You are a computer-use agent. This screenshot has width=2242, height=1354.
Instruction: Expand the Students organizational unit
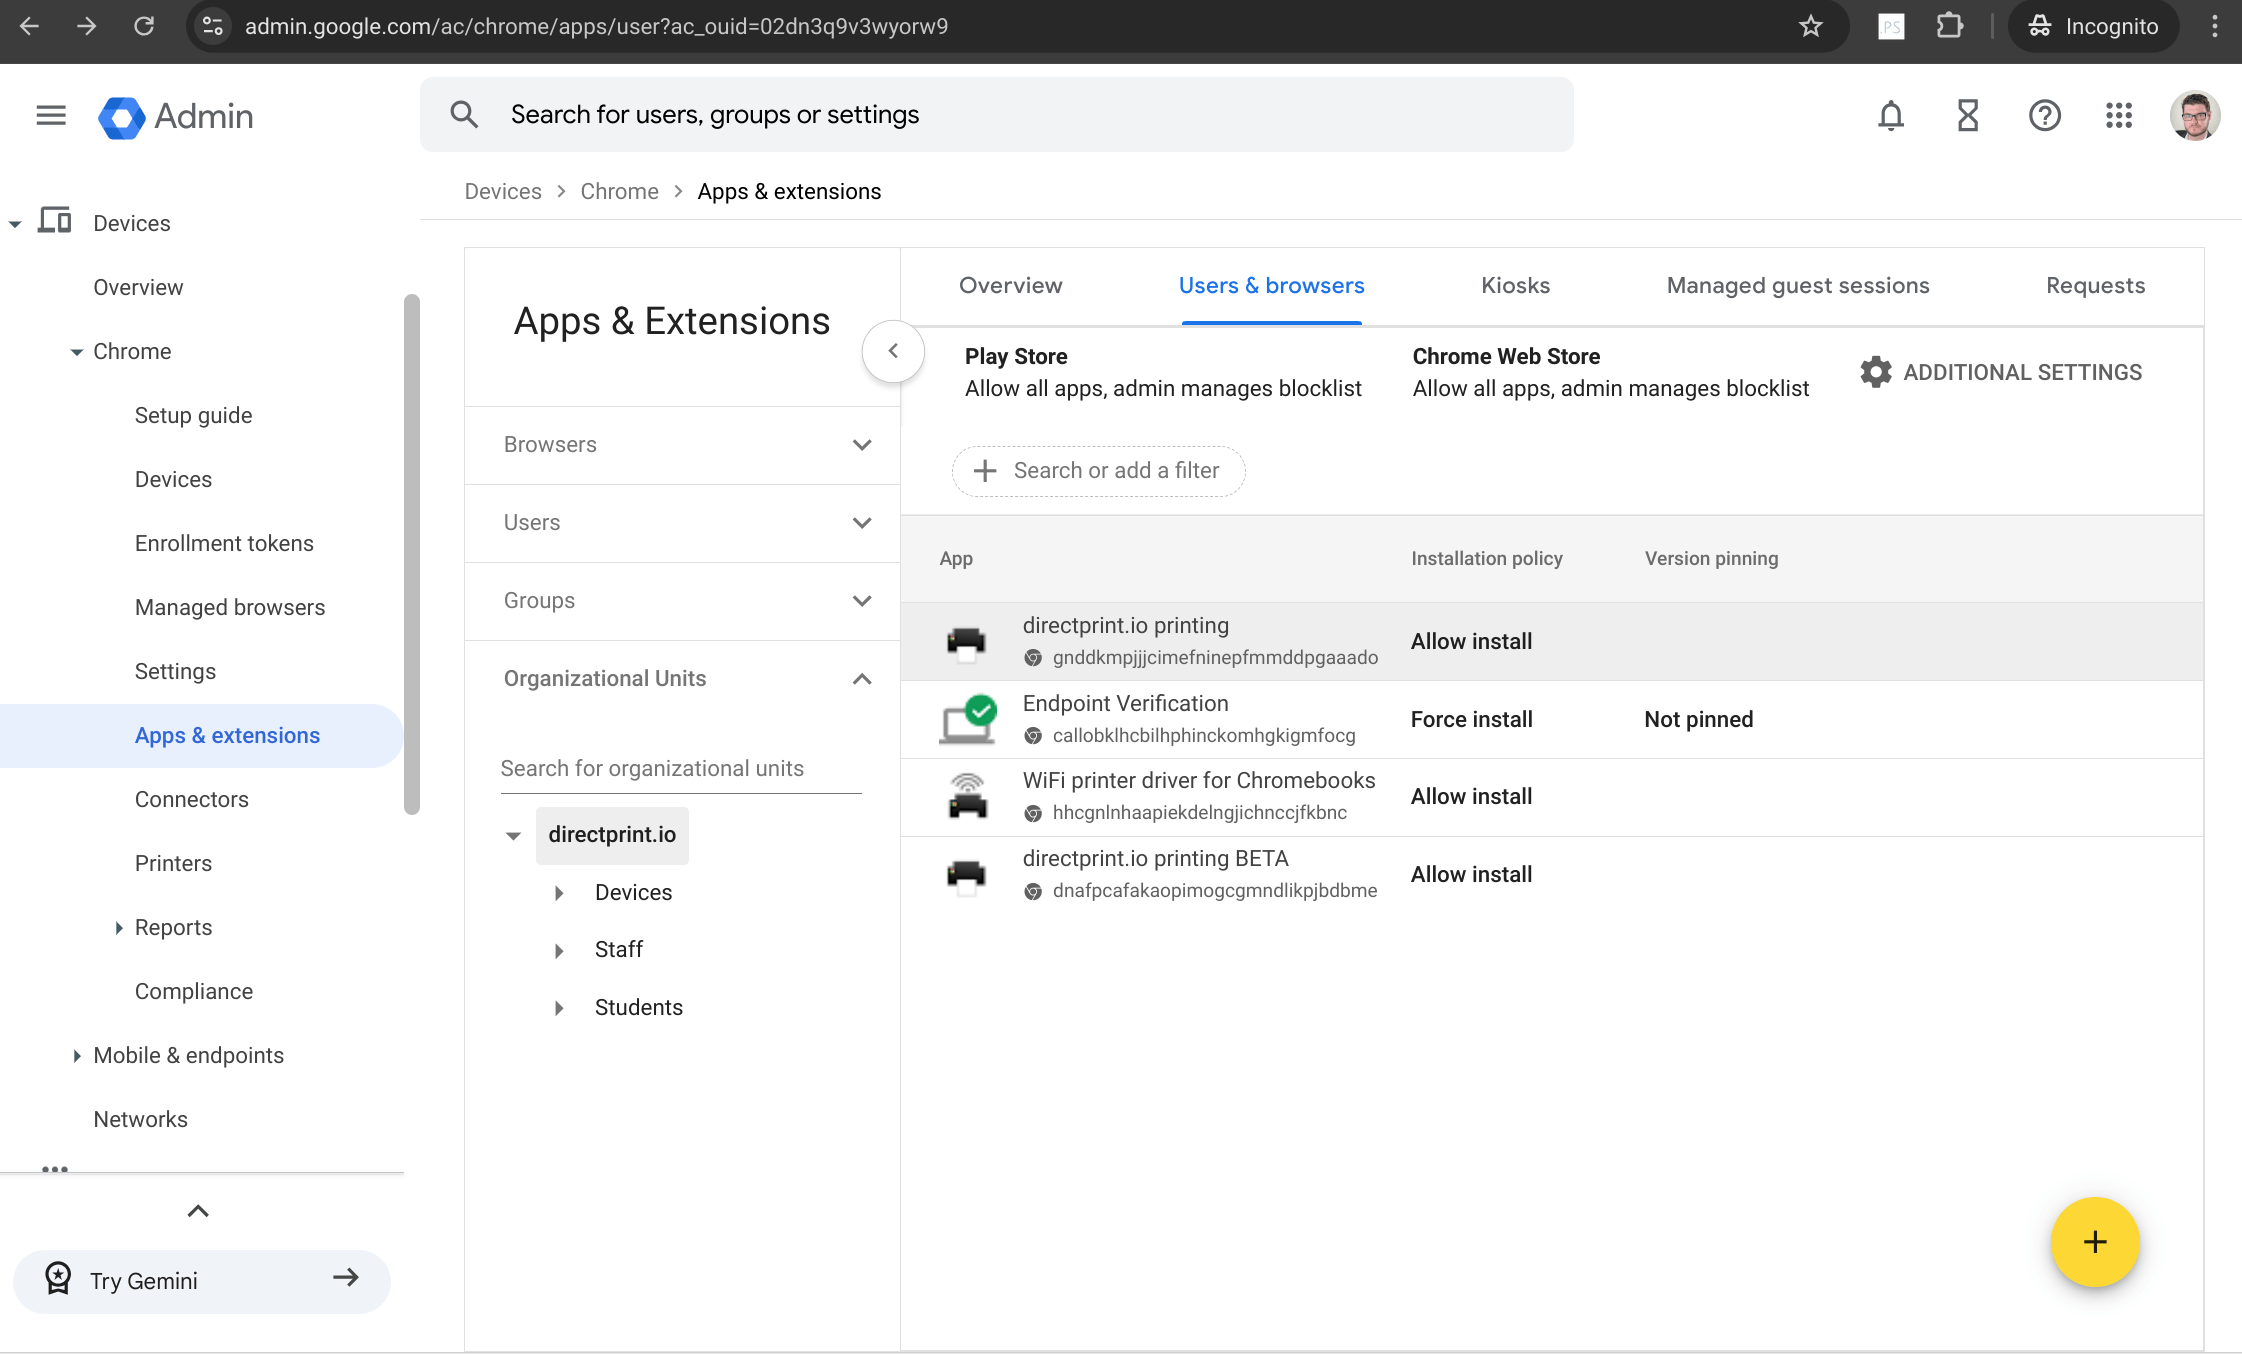(x=559, y=1007)
